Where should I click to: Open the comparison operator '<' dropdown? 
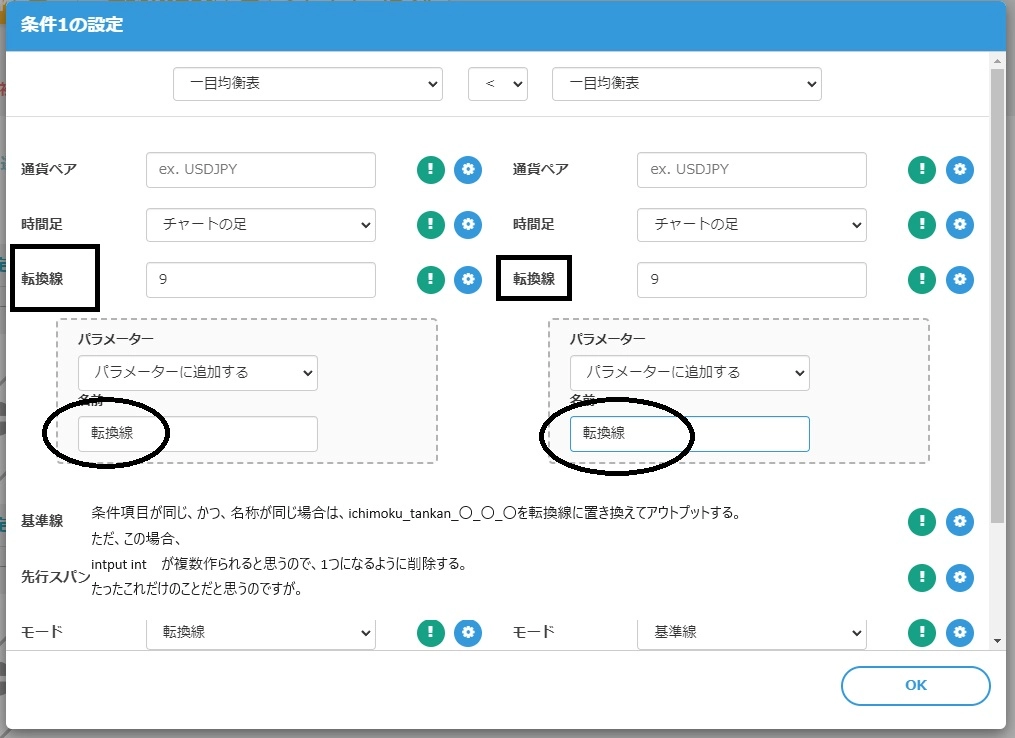[497, 84]
